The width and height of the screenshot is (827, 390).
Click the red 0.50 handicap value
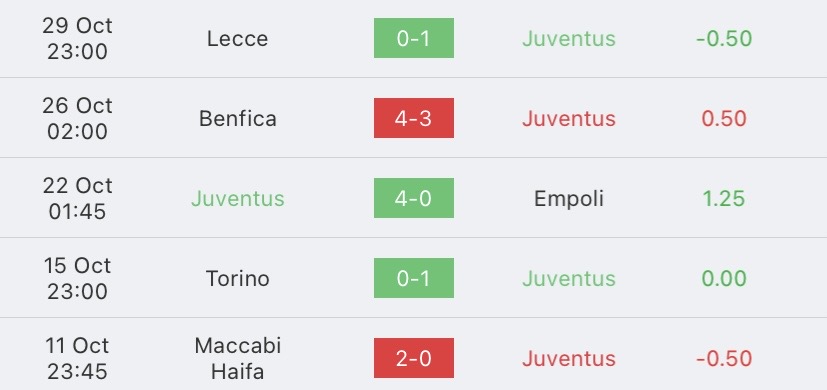point(724,118)
